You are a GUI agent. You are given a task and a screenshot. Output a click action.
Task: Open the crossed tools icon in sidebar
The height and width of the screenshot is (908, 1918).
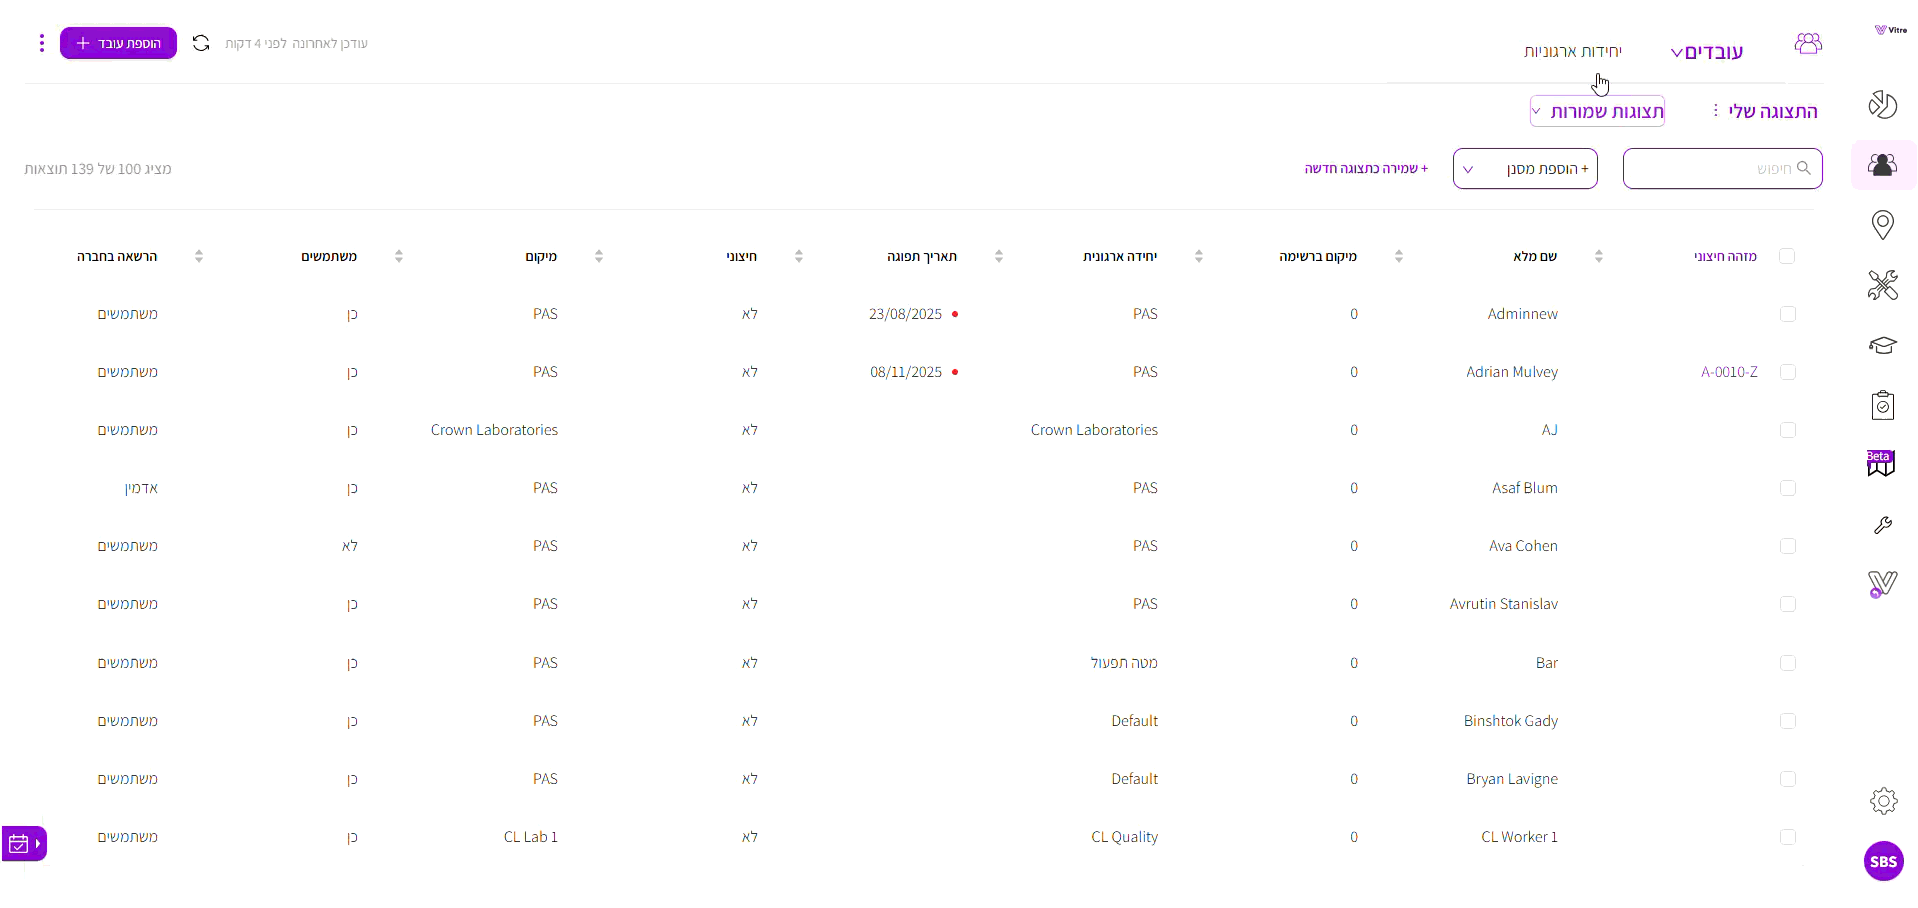(1883, 285)
